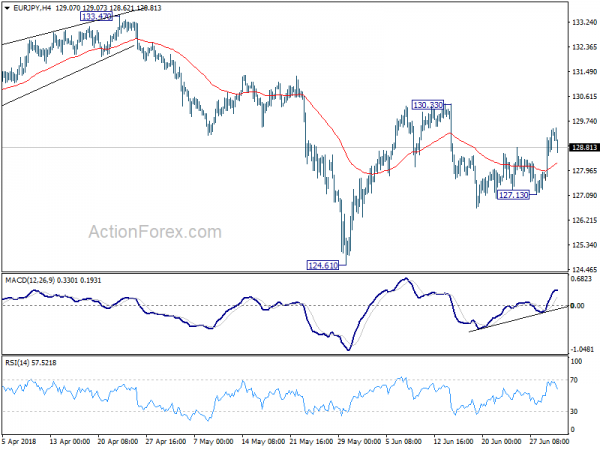Click the MACD scale value 0.6823
600x450 pixels.
click(581, 279)
